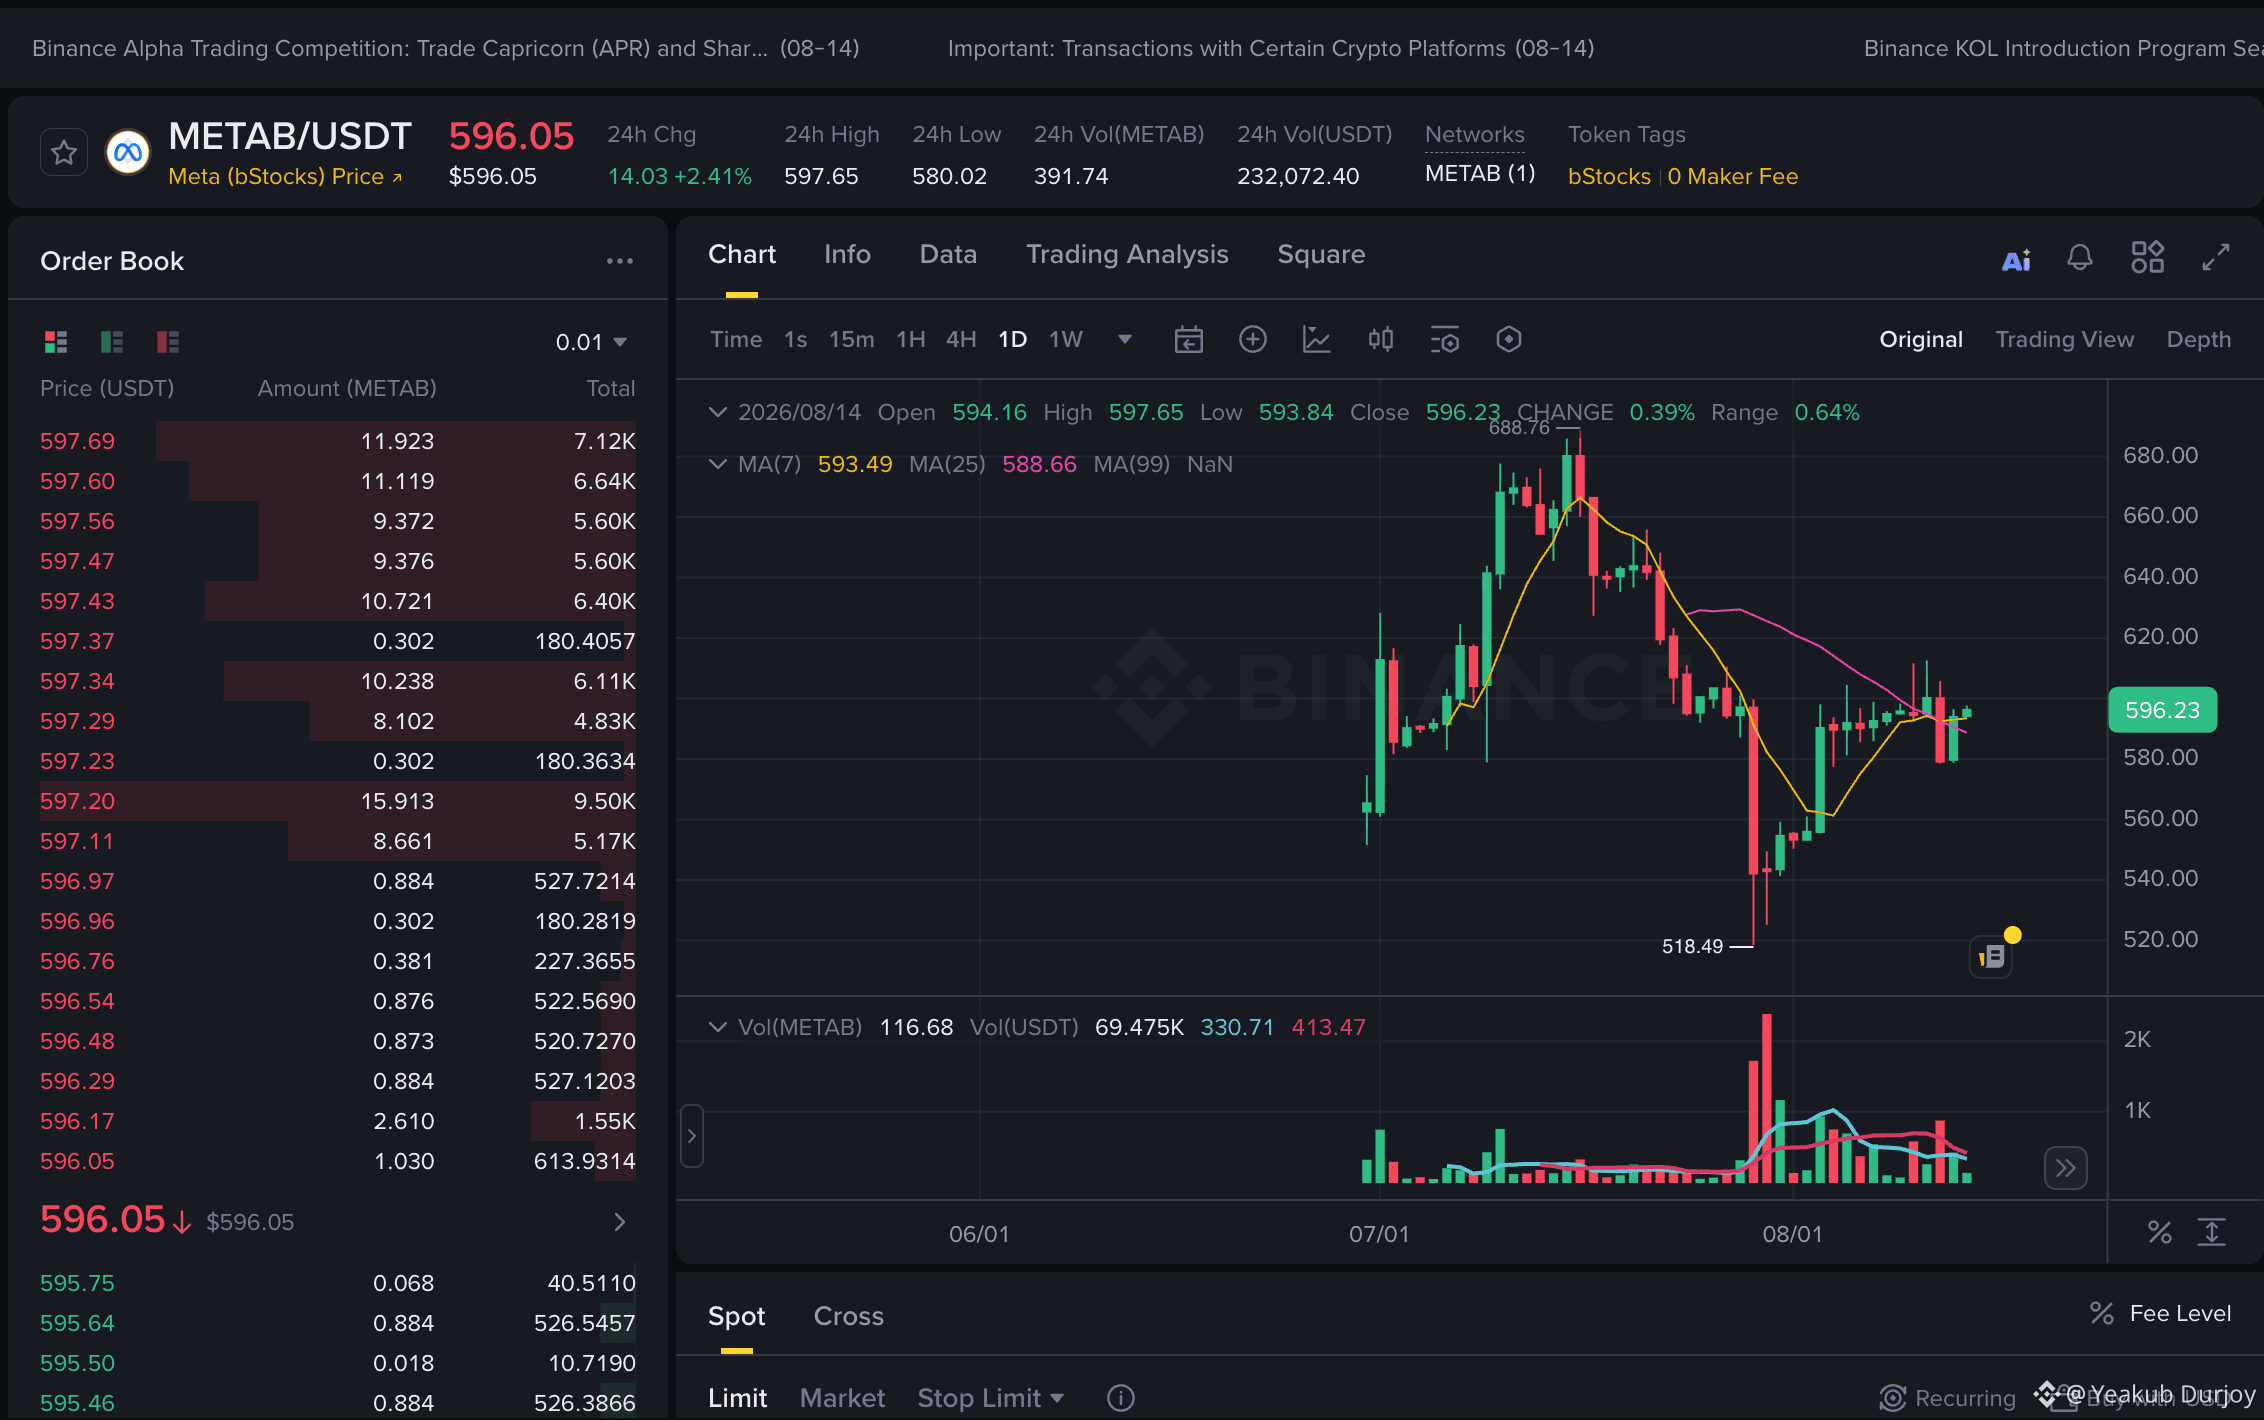Open the Fee Level link

(2161, 1314)
